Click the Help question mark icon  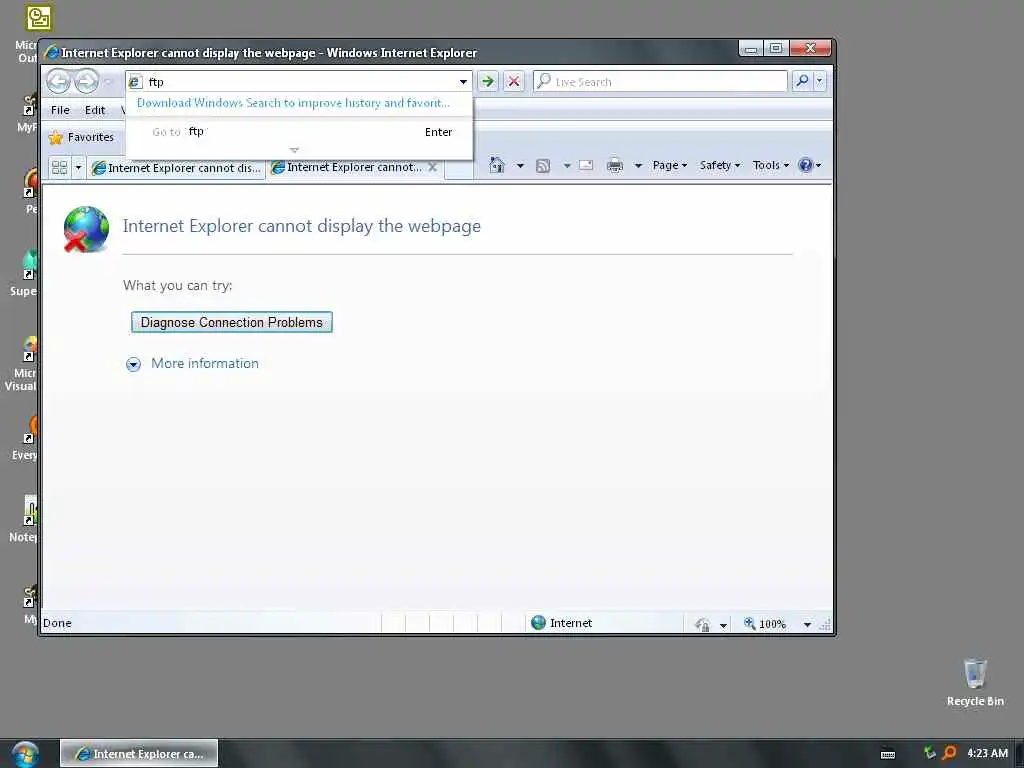pyautogui.click(x=805, y=165)
